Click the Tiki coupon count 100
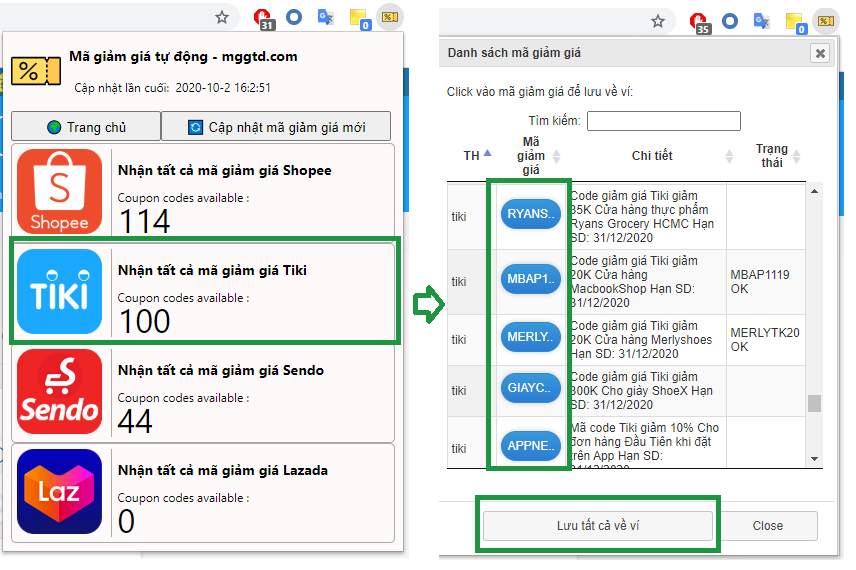This screenshot has width=856, height=570. click(144, 321)
